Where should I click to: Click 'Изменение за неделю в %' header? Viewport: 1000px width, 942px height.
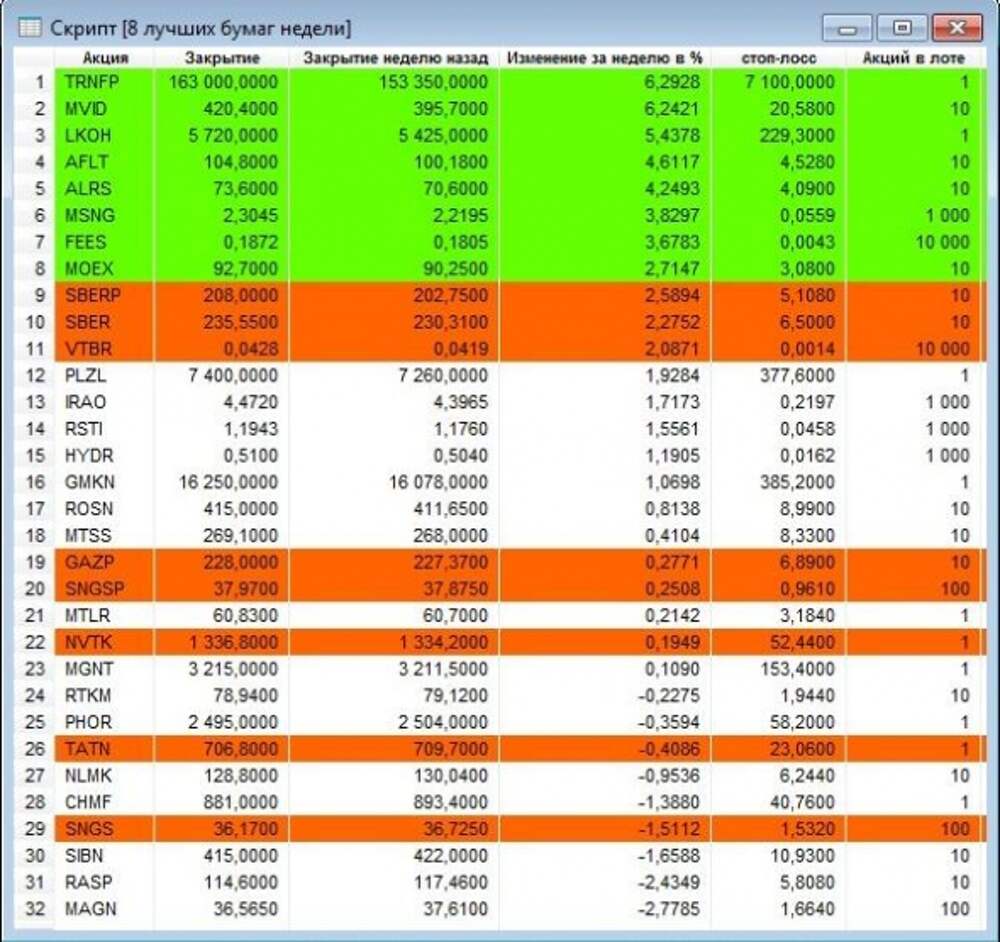pos(605,58)
